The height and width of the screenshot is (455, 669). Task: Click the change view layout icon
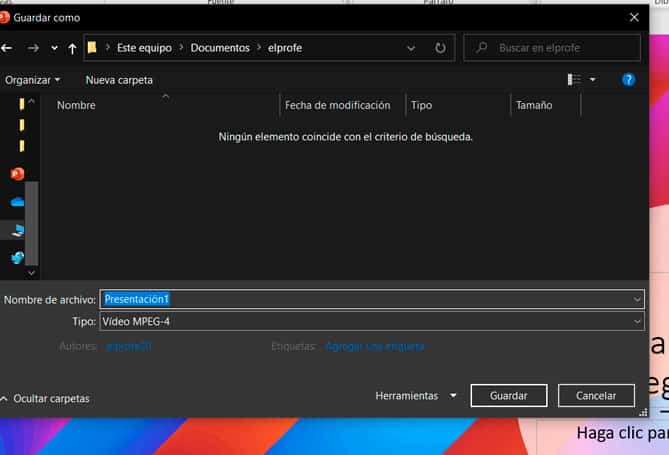click(574, 79)
